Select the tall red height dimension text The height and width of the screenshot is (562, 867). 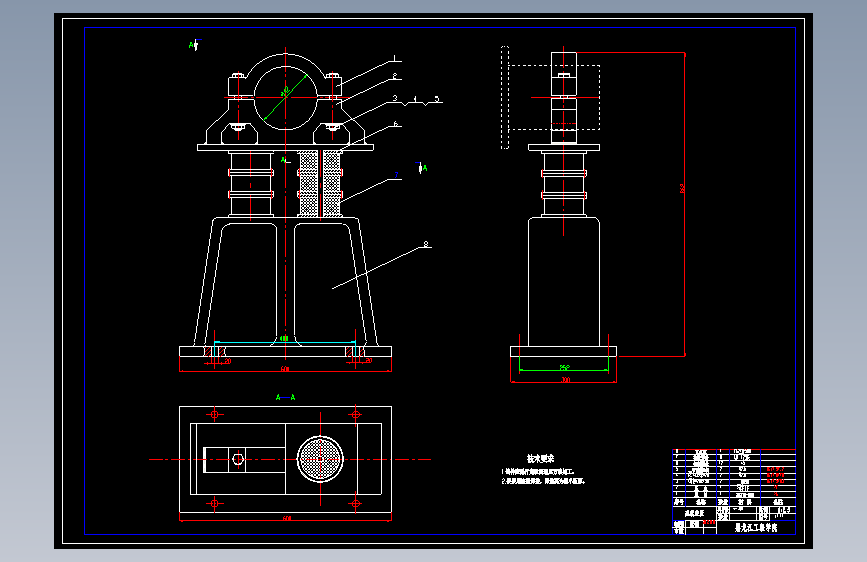(x=682, y=189)
